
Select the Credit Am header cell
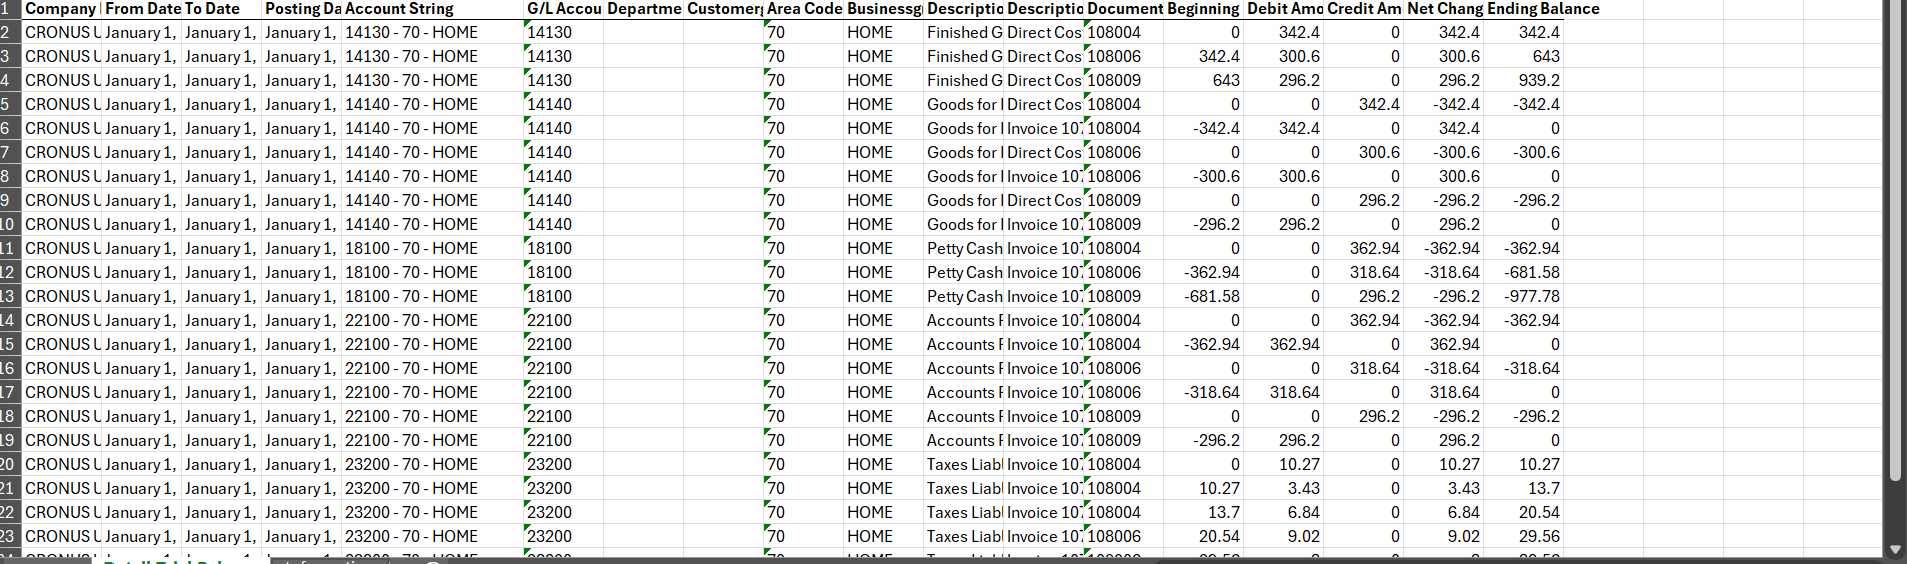[1364, 9]
